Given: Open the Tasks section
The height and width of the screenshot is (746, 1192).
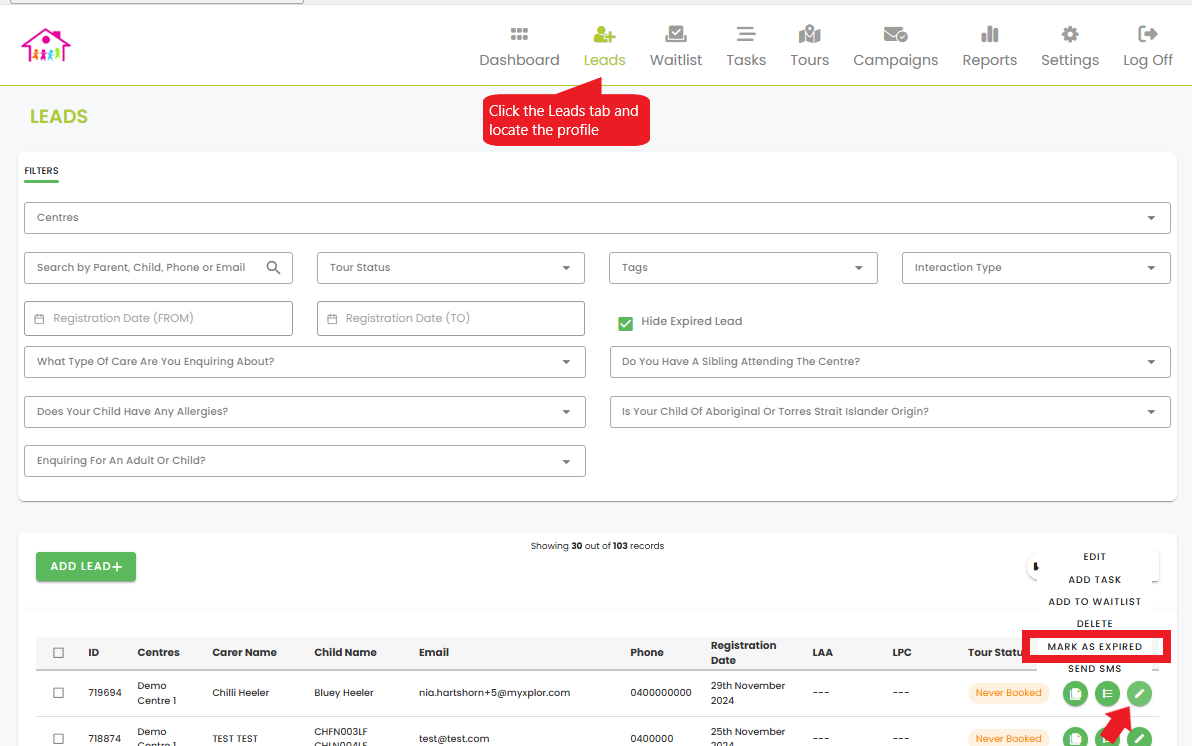Looking at the screenshot, I should 746,46.
